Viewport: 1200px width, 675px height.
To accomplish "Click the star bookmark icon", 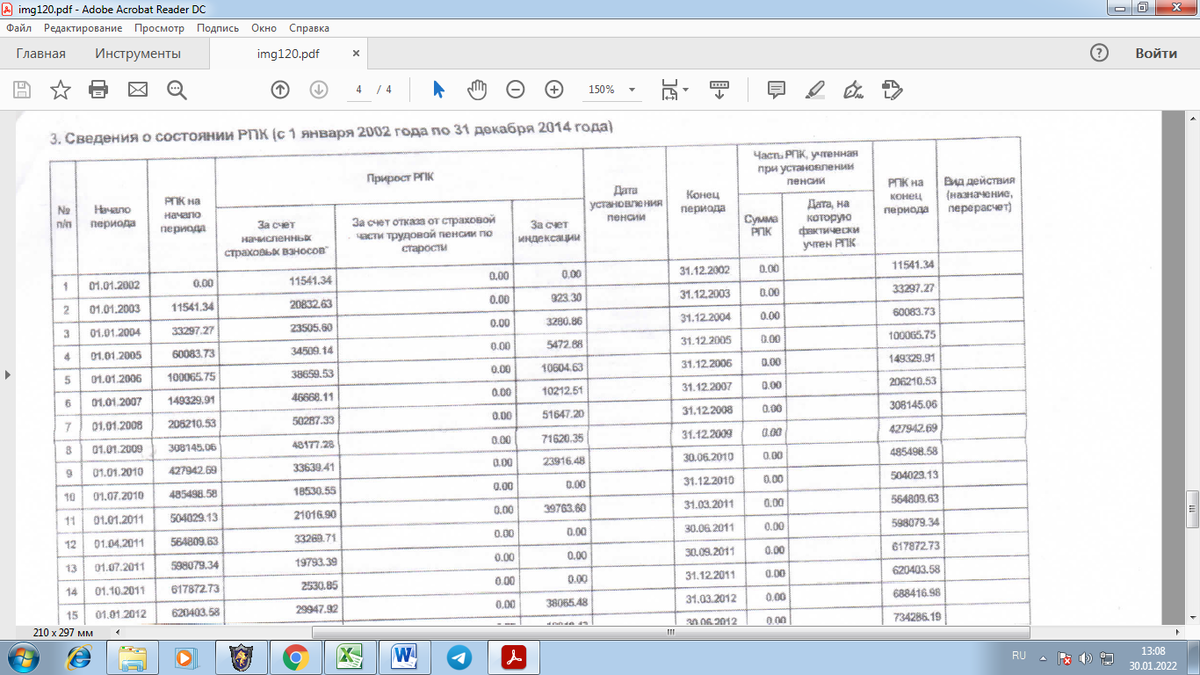I will [x=60, y=90].
